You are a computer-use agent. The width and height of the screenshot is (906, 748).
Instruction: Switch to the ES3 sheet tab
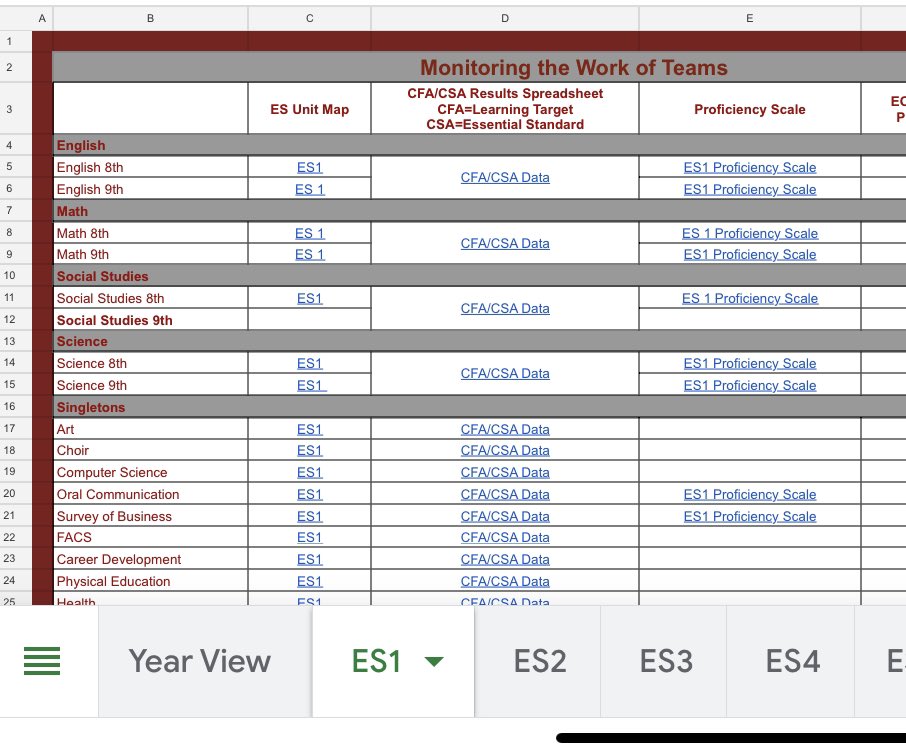(666, 661)
